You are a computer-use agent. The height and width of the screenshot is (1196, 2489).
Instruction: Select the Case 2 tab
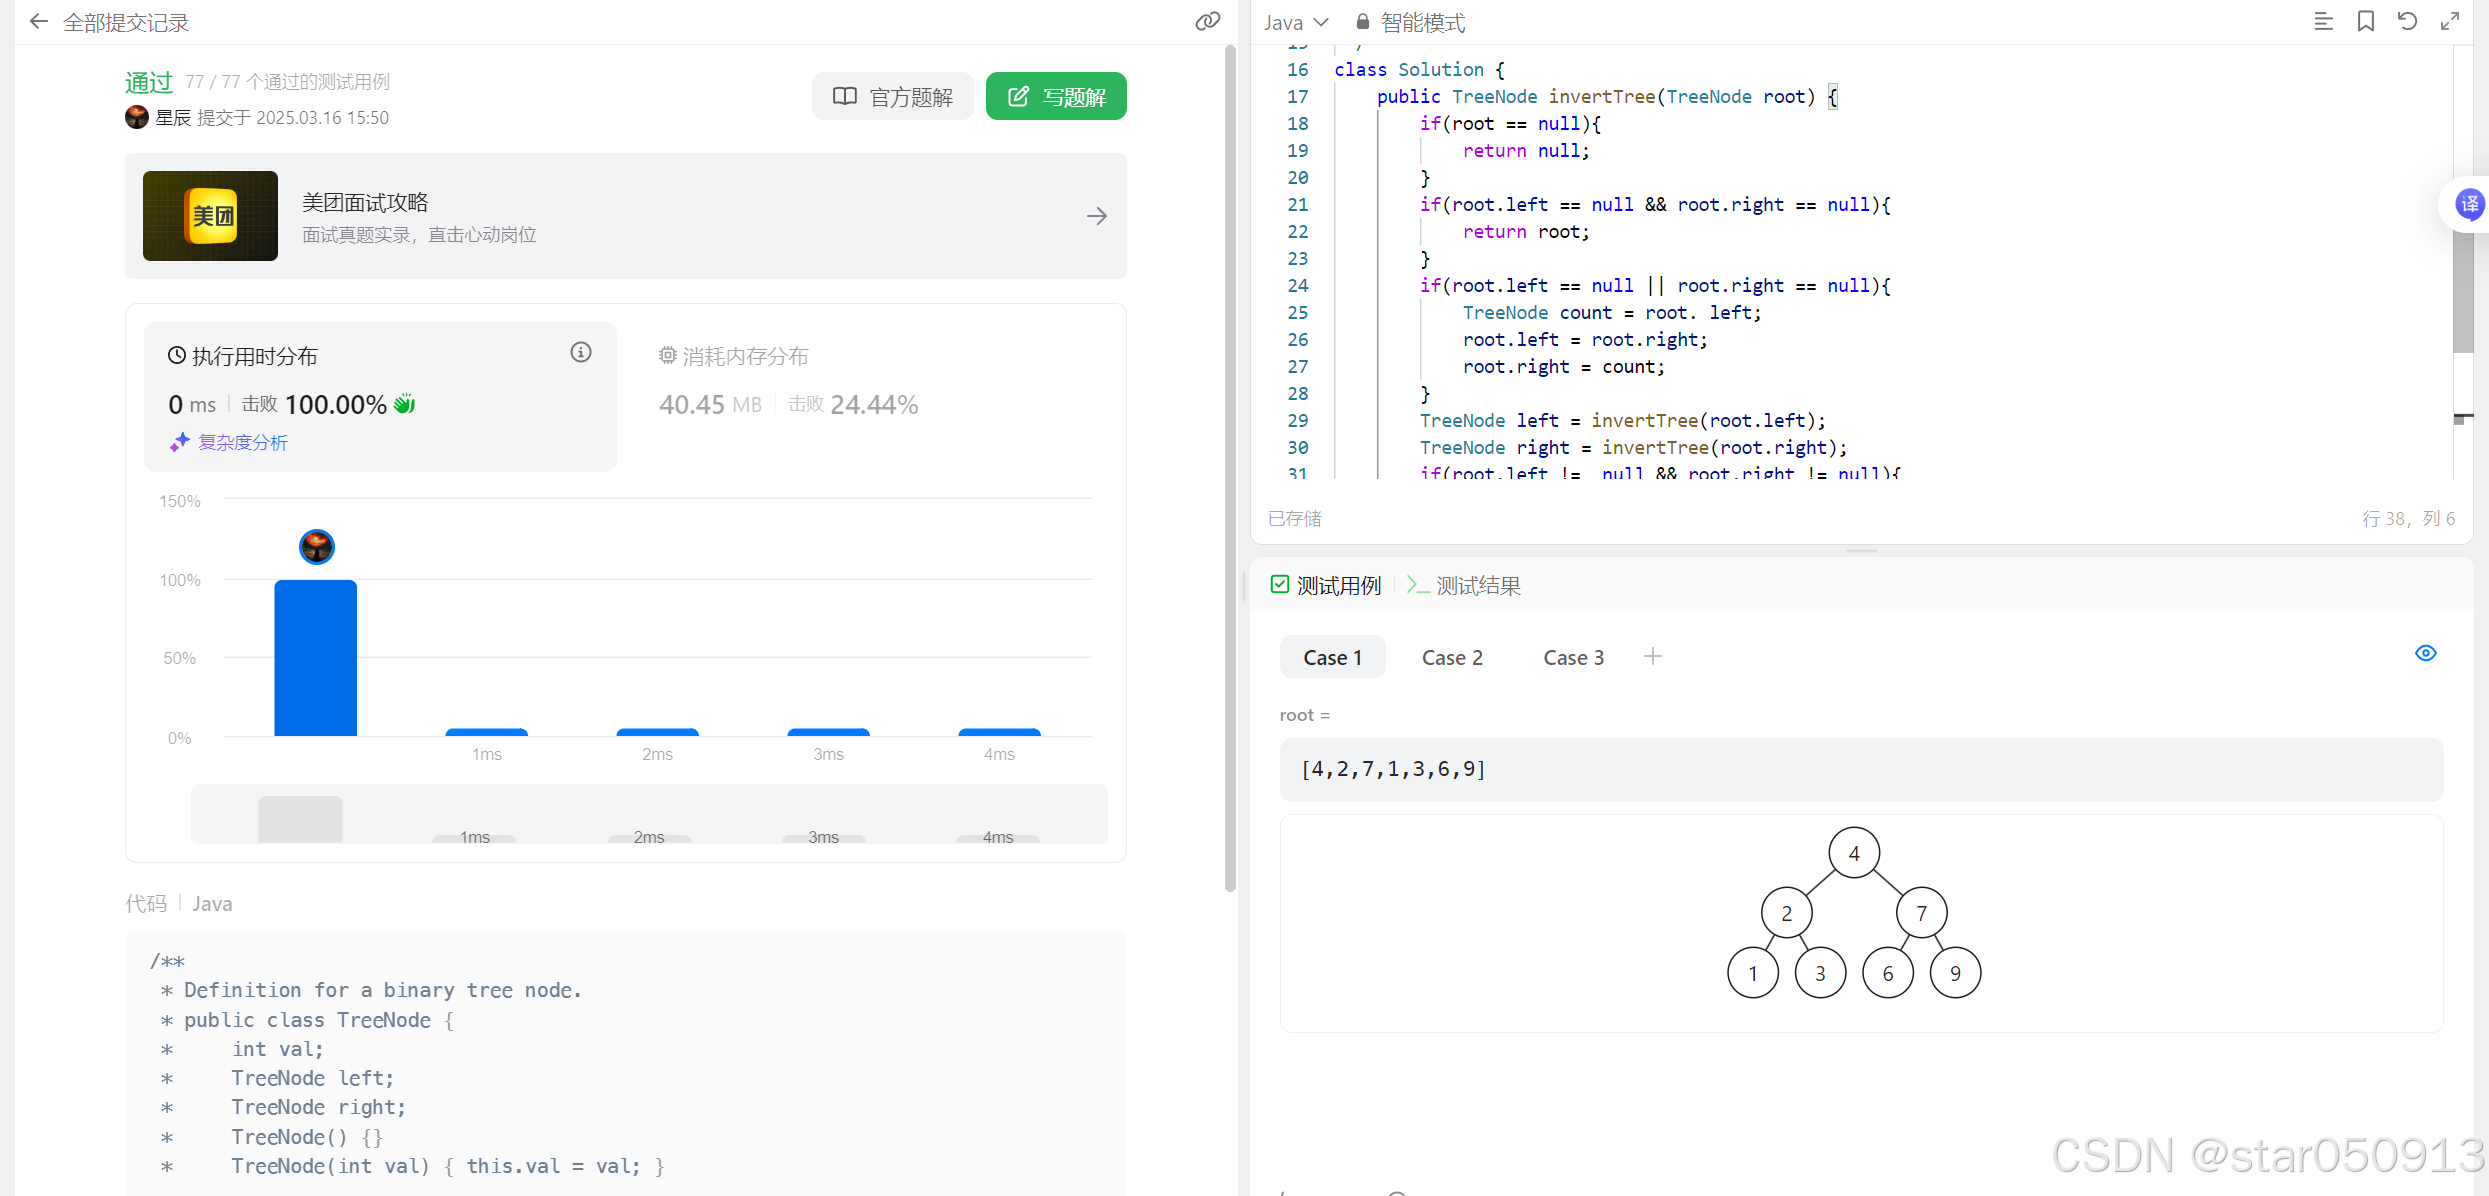coord(1452,658)
